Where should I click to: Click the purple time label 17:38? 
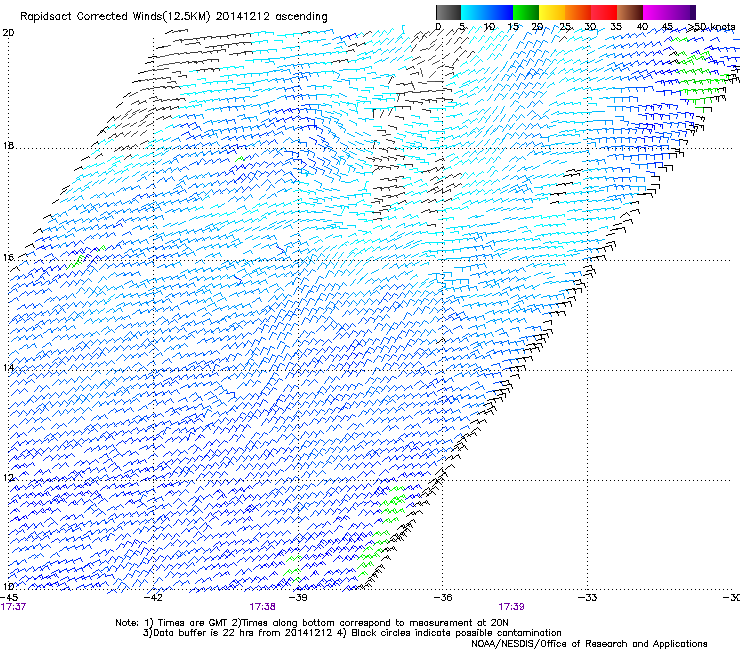pyautogui.click(x=262, y=607)
